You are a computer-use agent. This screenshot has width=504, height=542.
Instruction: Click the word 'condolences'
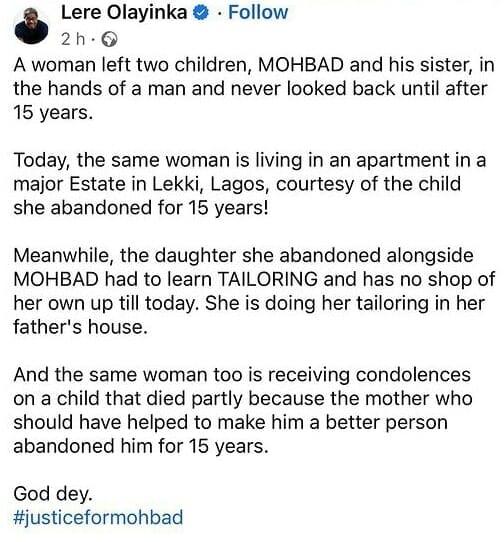[413, 375]
